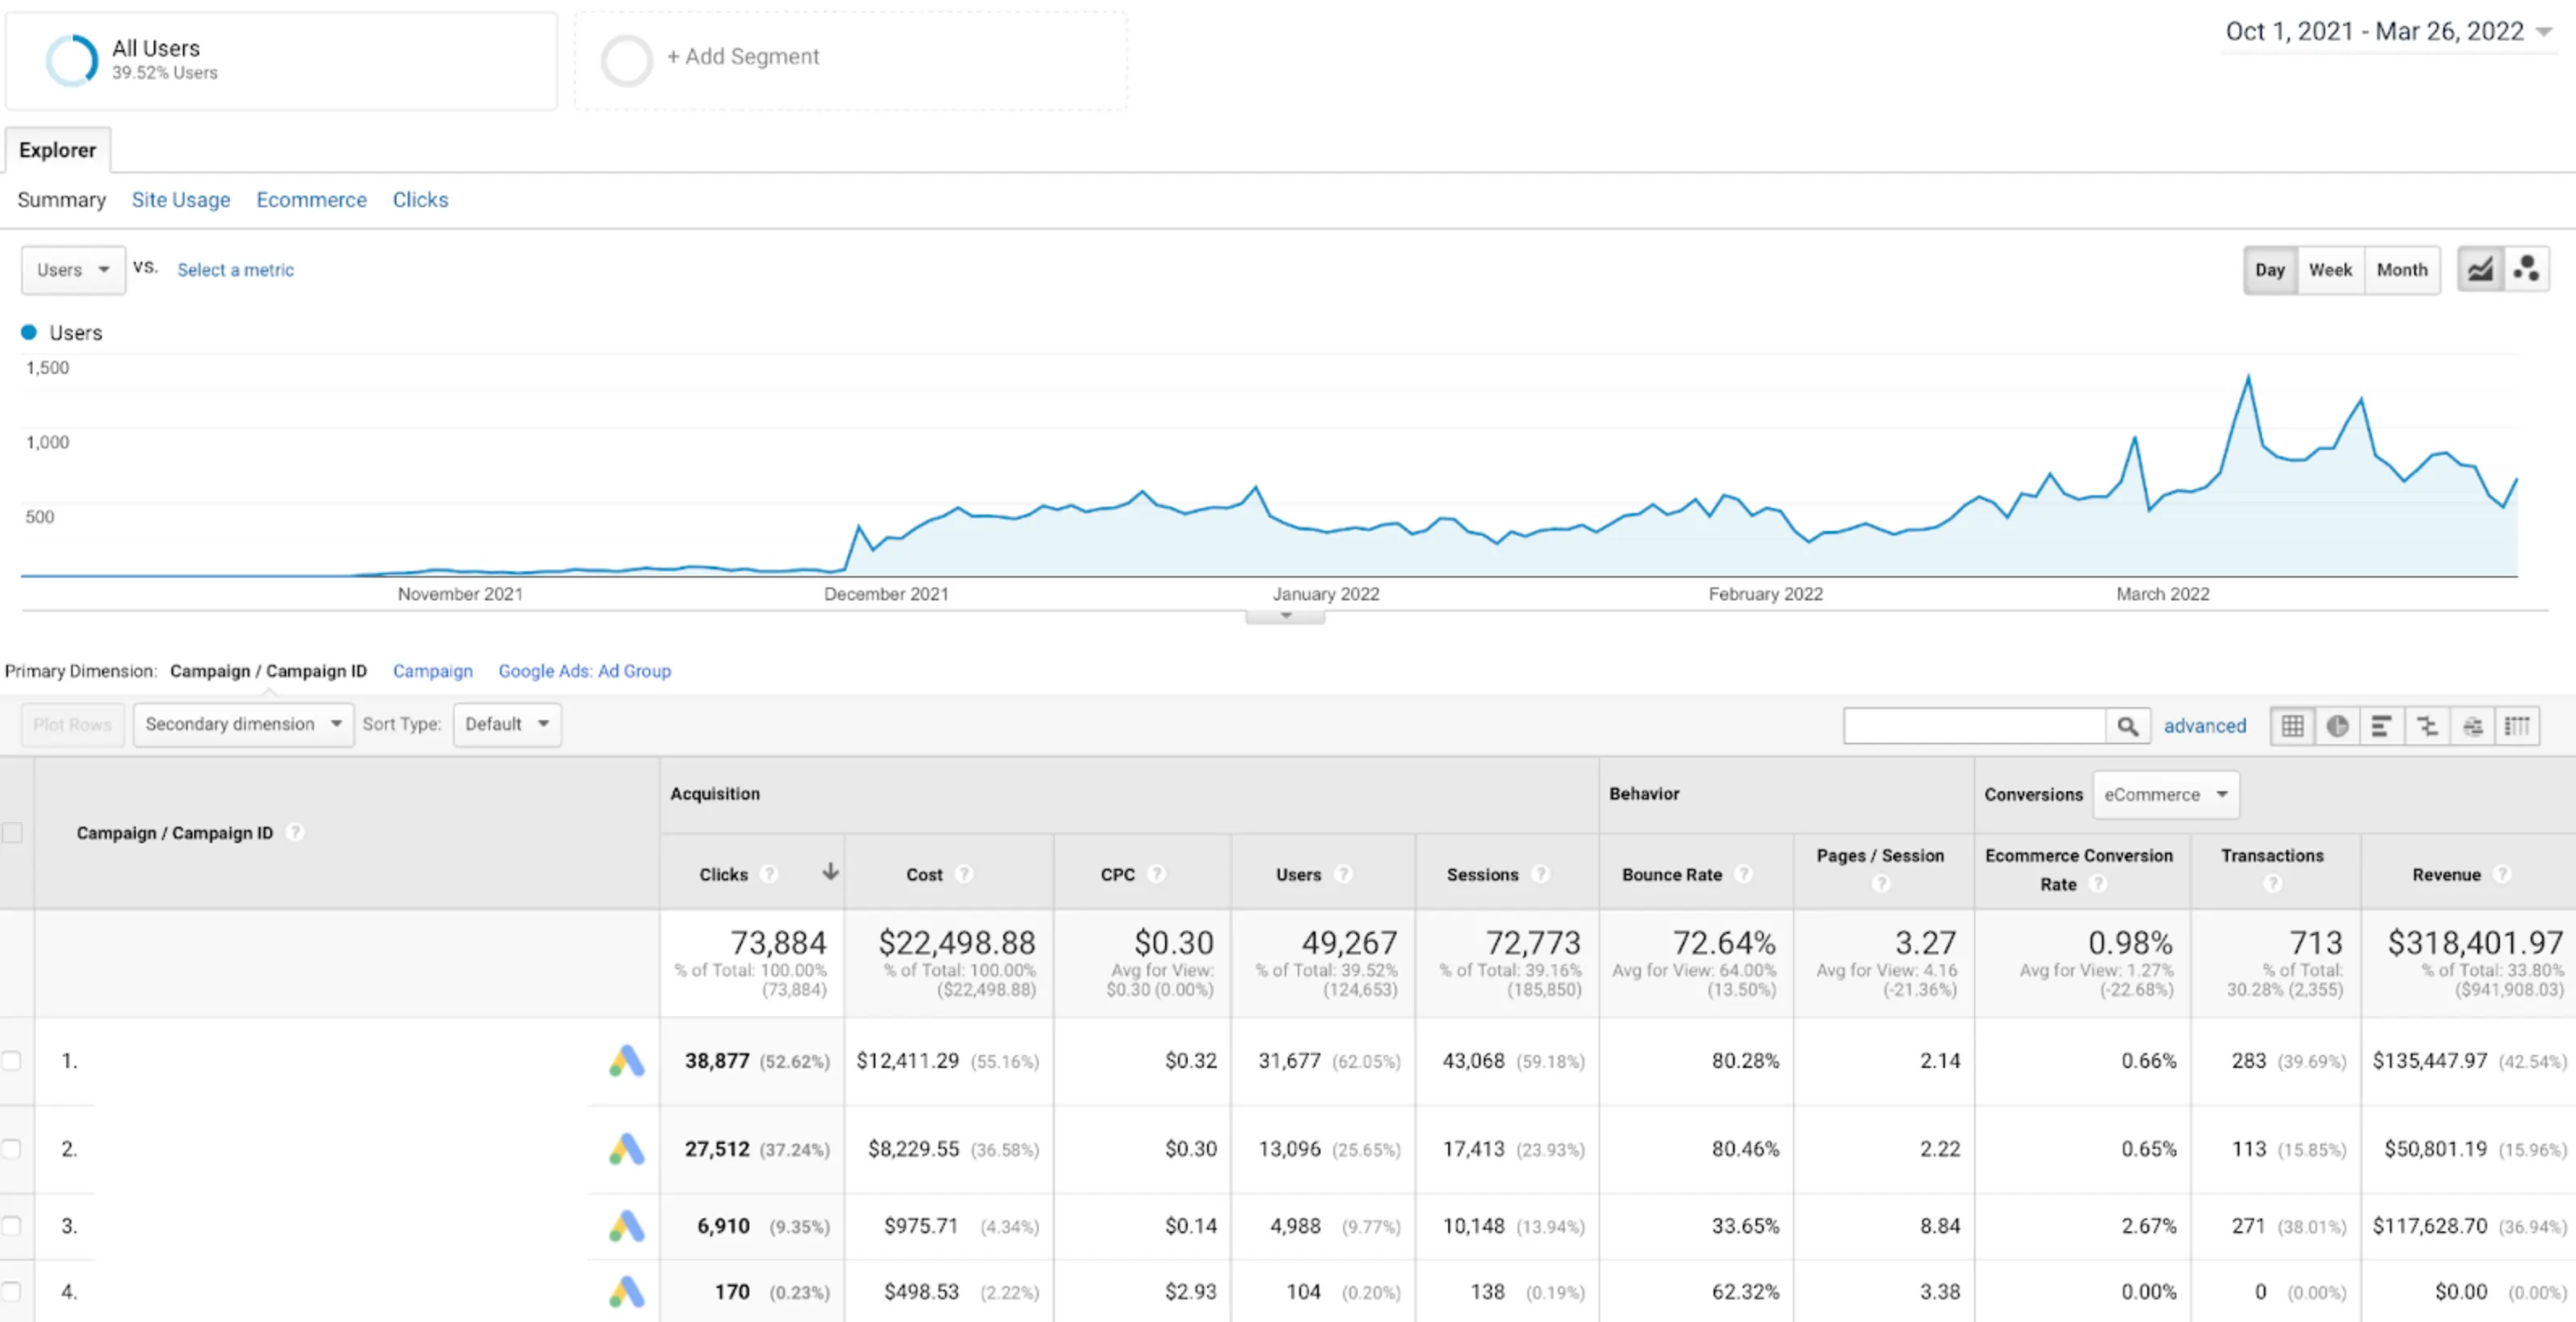This screenshot has width=2576, height=1322.
Task: Select the percentage pie chart view
Action: [x=2337, y=726]
